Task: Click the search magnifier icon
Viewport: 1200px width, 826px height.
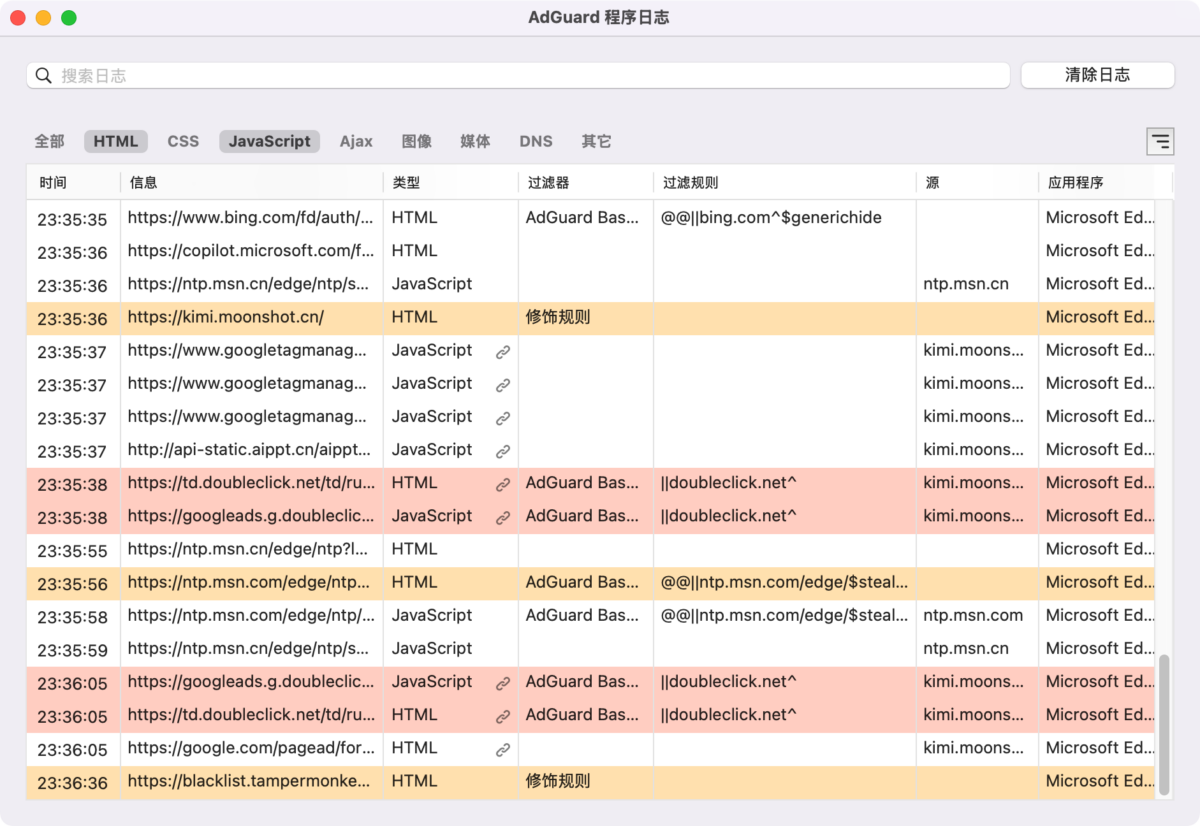Action: click(43, 76)
